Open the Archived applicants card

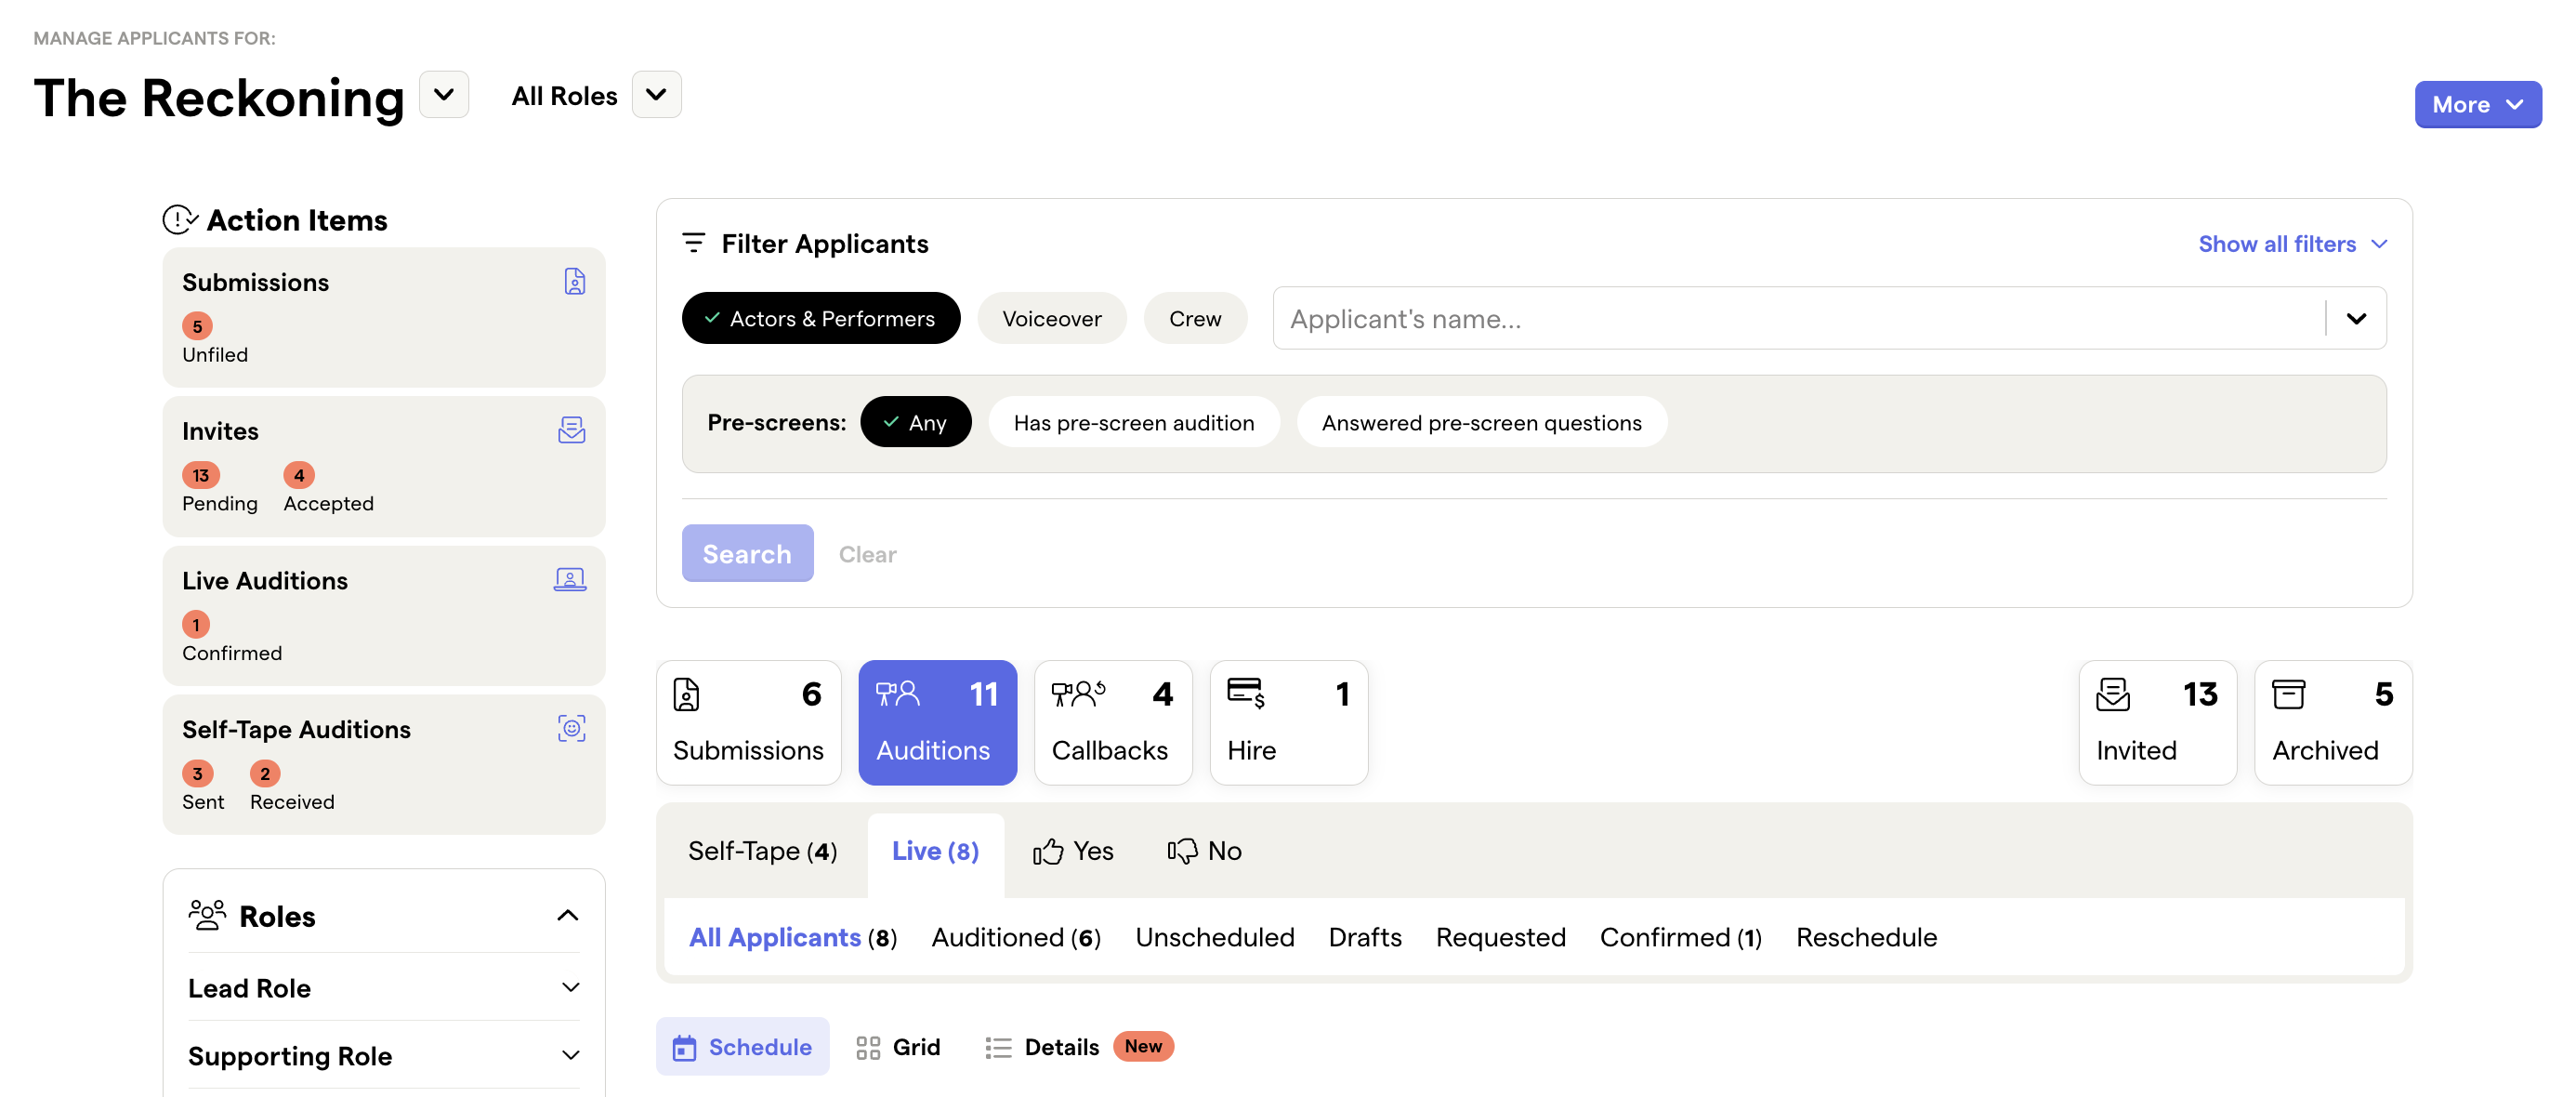coord(2332,722)
